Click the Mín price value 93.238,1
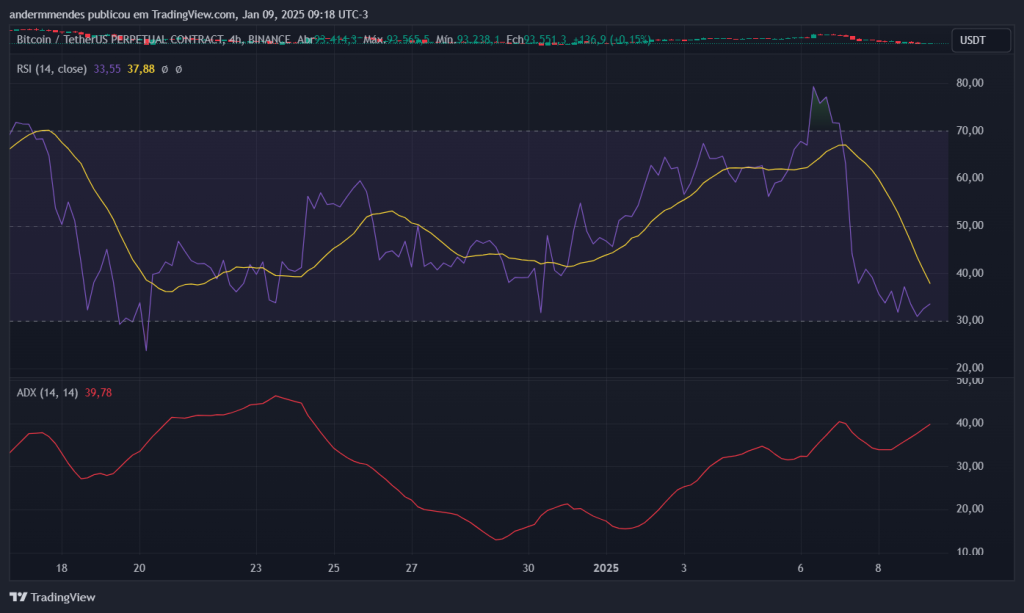The height and width of the screenshot is (613, 1024). [x=479, y=40]
